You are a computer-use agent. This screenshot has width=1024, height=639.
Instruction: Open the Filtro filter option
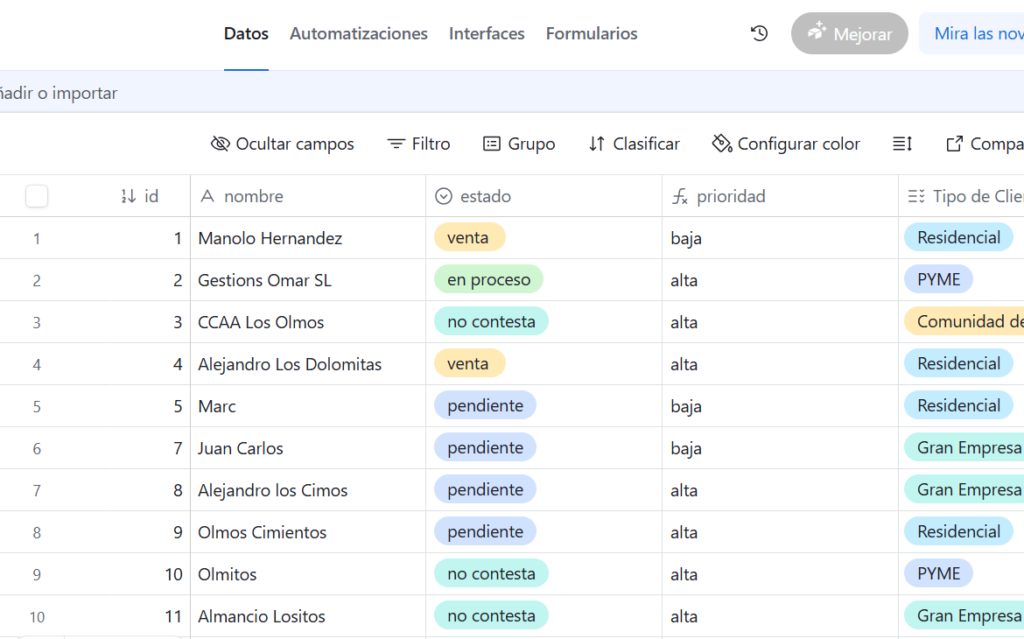pos(419,144)
